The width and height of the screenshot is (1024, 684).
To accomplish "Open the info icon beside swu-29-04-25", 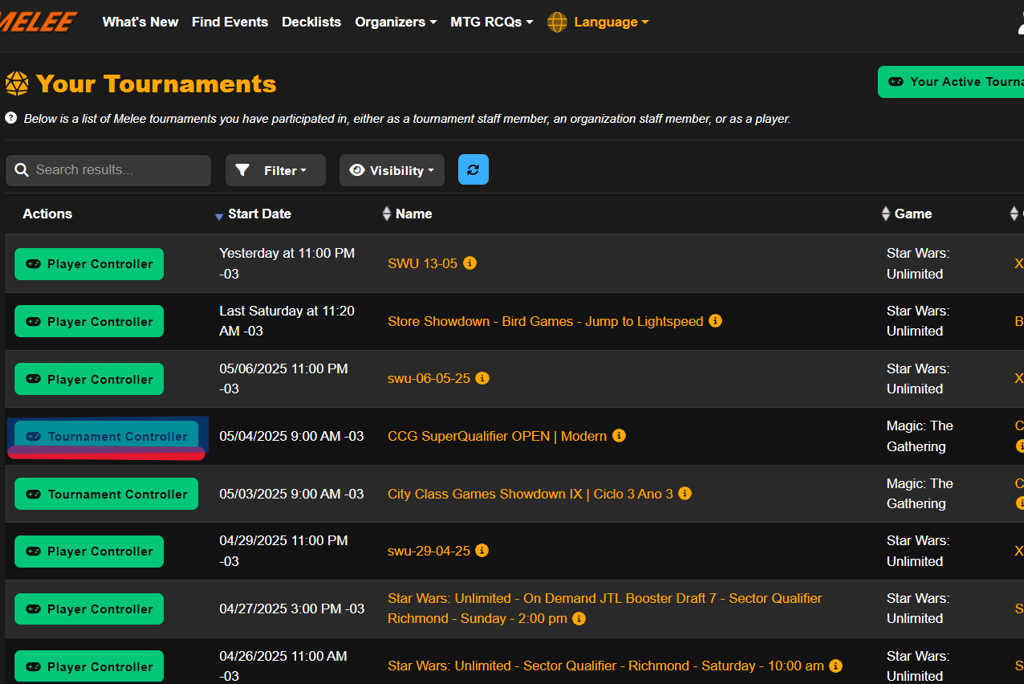I will (x=482, y=551).
